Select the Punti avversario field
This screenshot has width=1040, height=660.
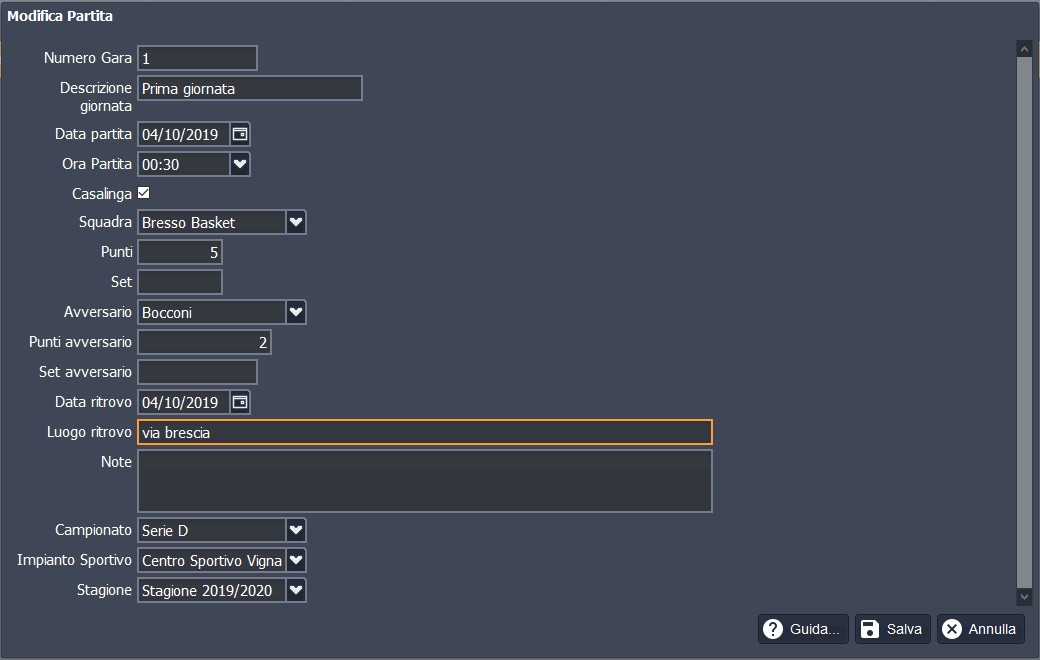click(204, 342)
